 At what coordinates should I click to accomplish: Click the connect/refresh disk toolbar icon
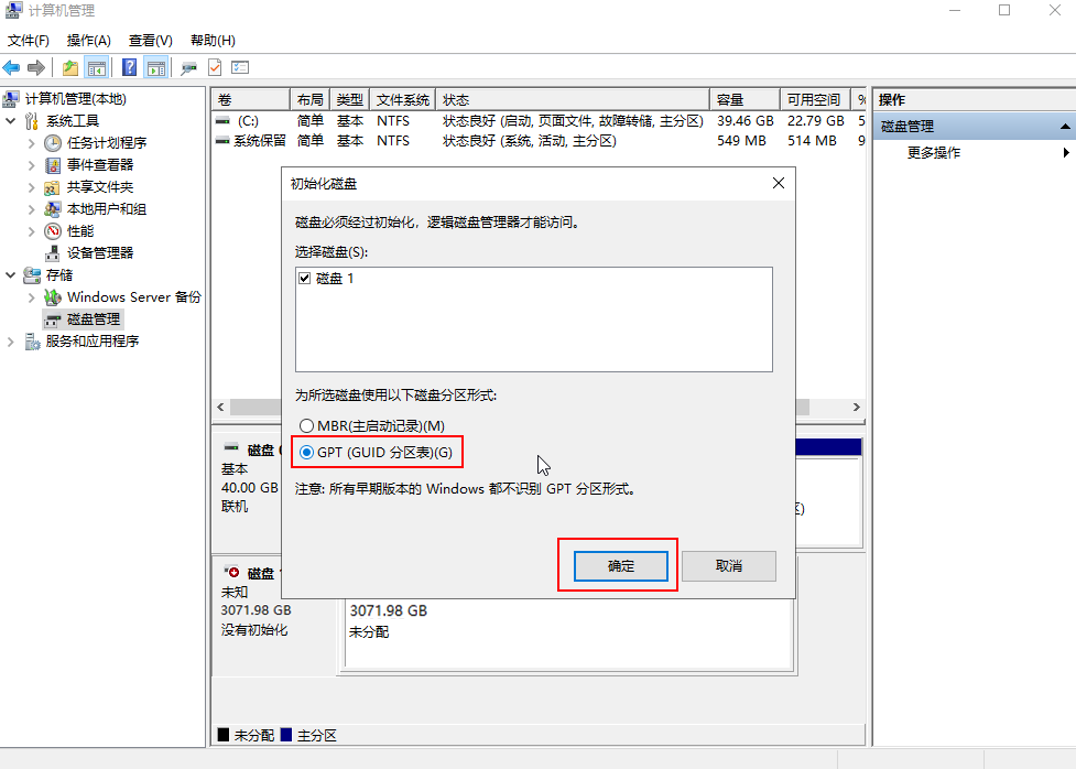188,67
